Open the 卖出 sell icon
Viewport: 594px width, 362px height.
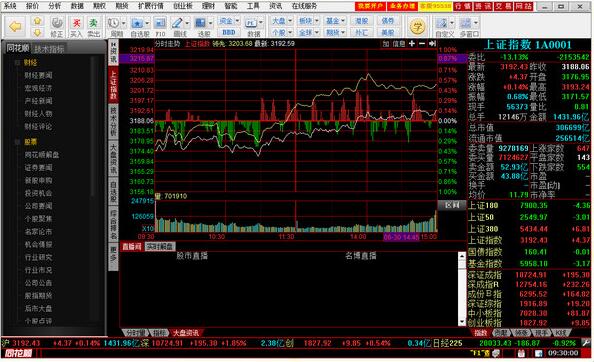tap(93, 27)
